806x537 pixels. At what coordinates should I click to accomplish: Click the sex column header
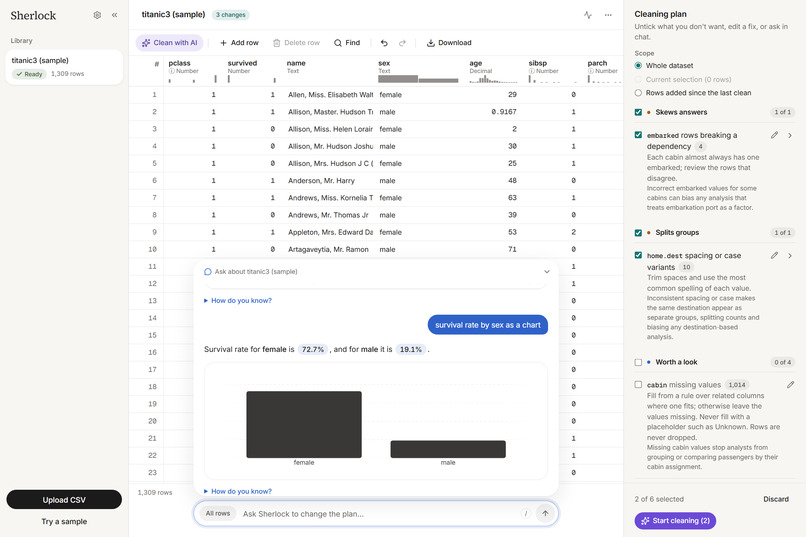click(418, 71)
